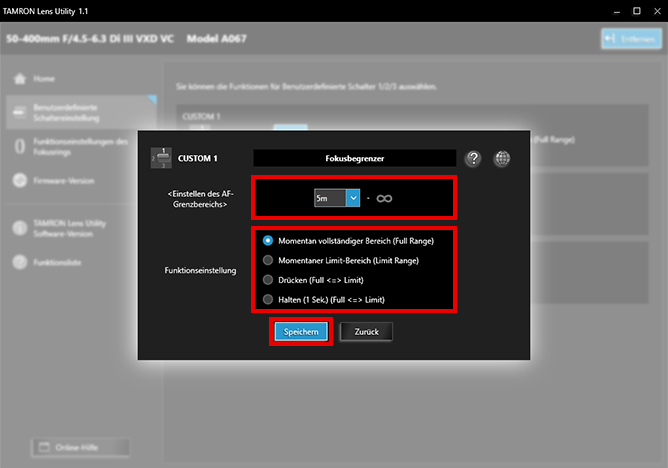The height and width of the screenshot is (468, 668).
Task: Click the Speichern button
Action: [x=301, y=331]
